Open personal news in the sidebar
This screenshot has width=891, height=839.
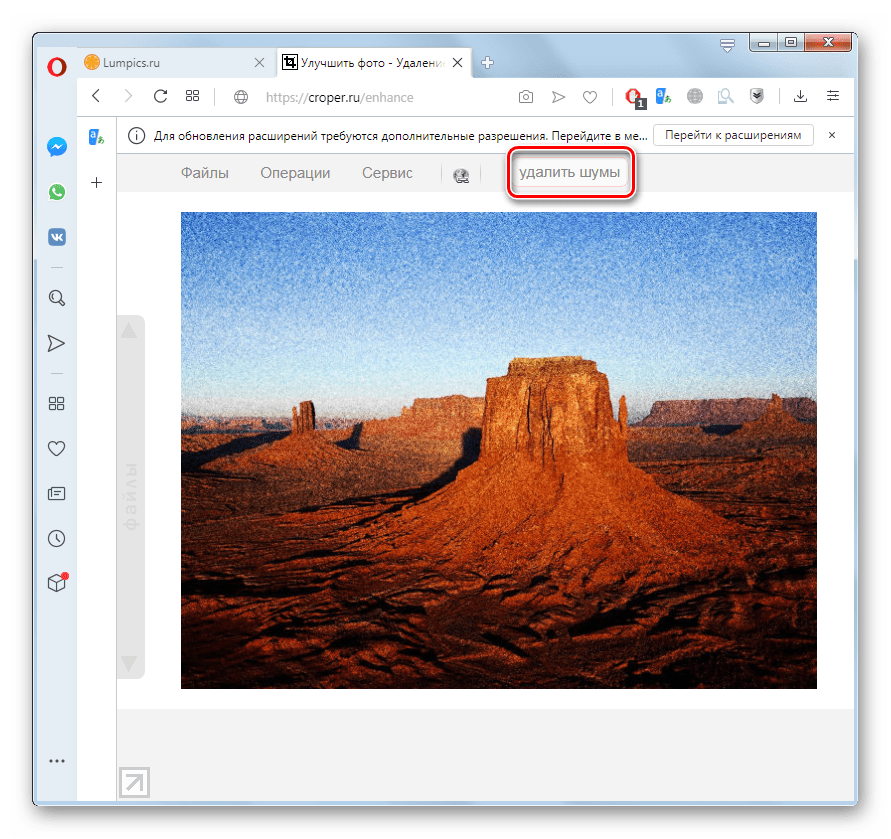pyautogui.click(x=56, y=493)
